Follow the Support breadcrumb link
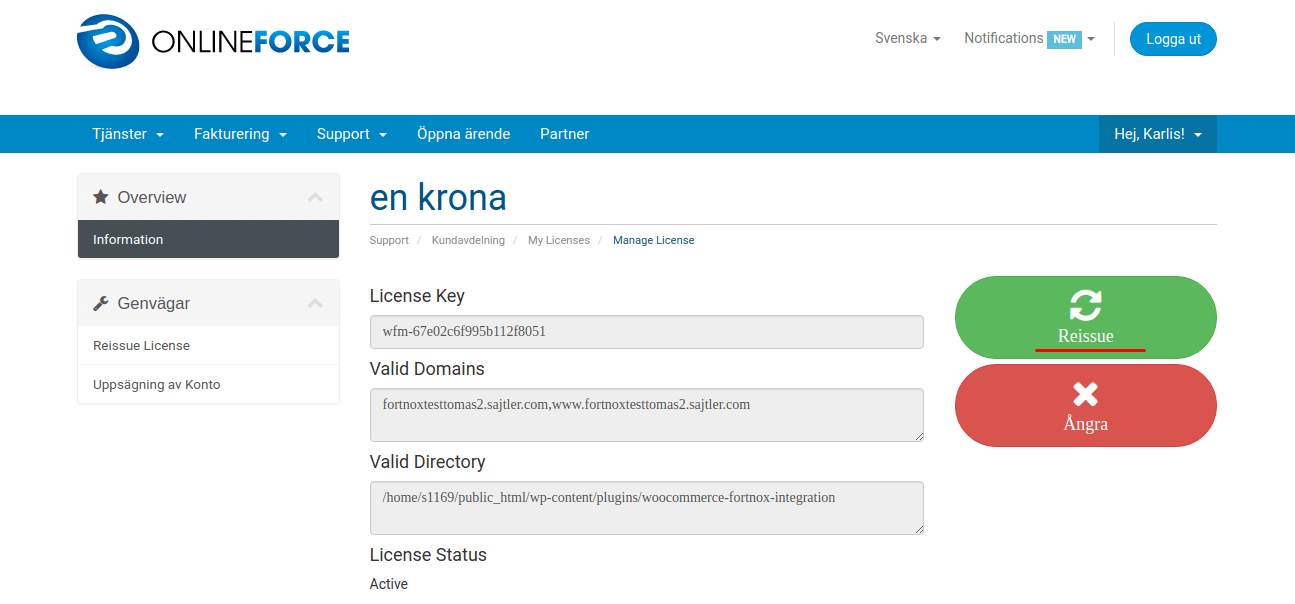 (389, 240)
